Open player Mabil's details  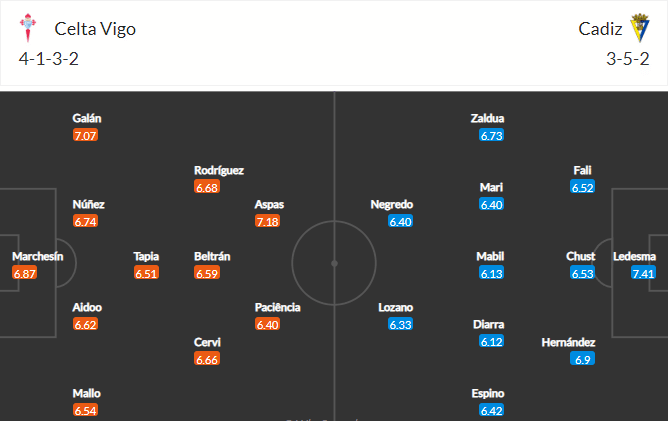coord(490,256)
